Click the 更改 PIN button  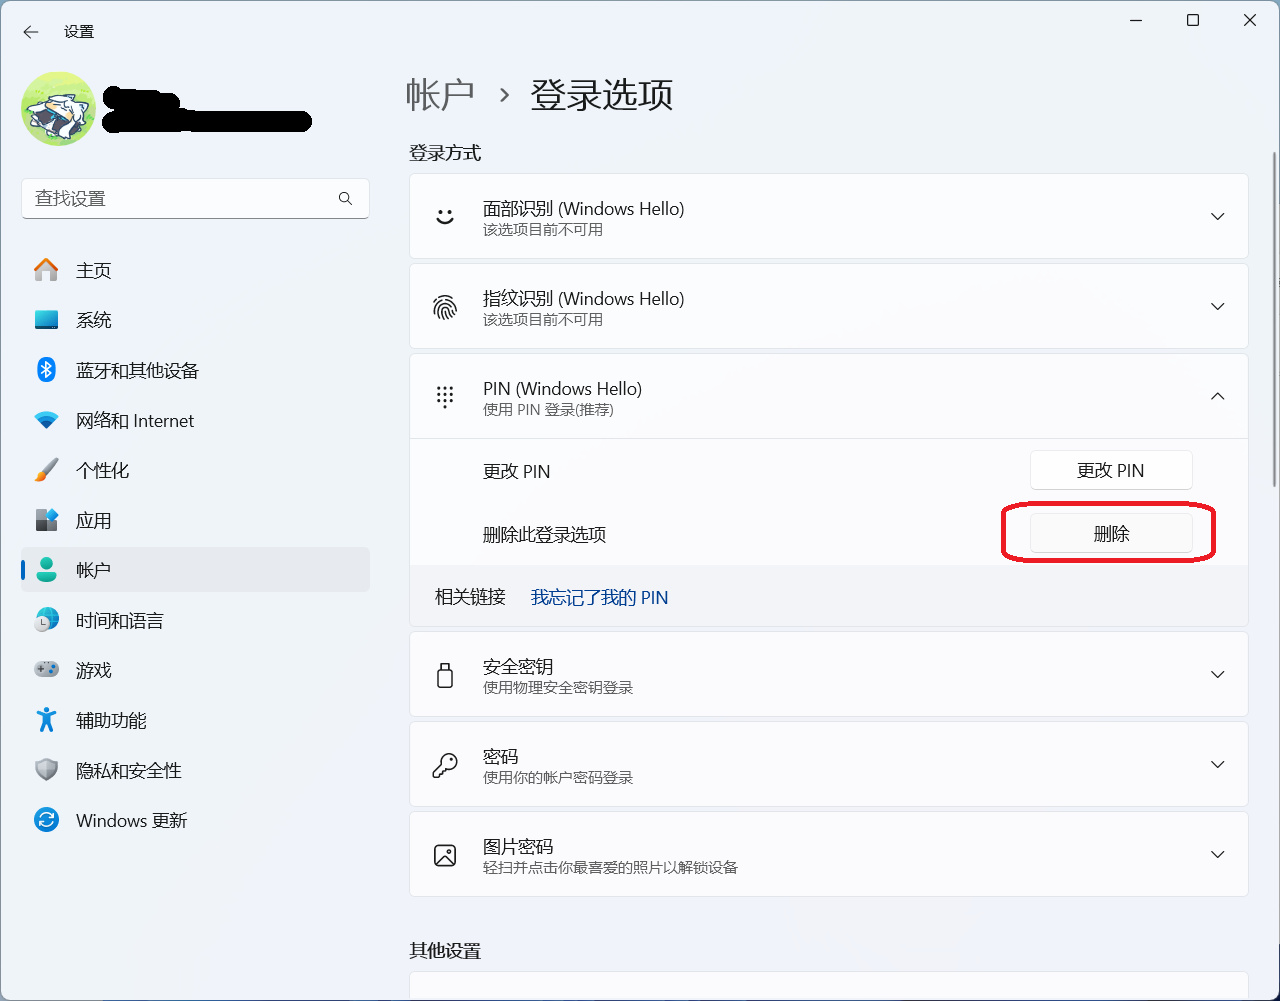[1111, 470]
